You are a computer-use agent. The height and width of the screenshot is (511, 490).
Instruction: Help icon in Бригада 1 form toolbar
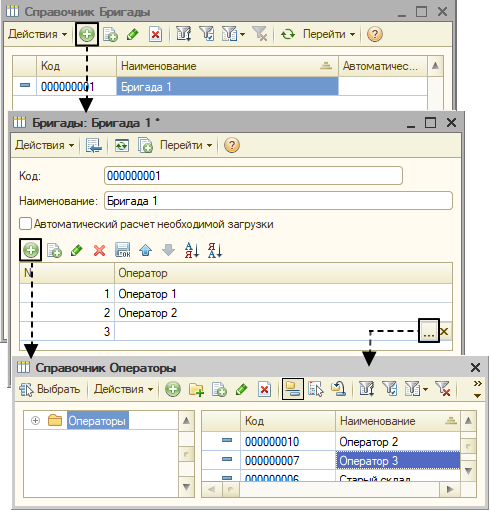click(232, 145)
